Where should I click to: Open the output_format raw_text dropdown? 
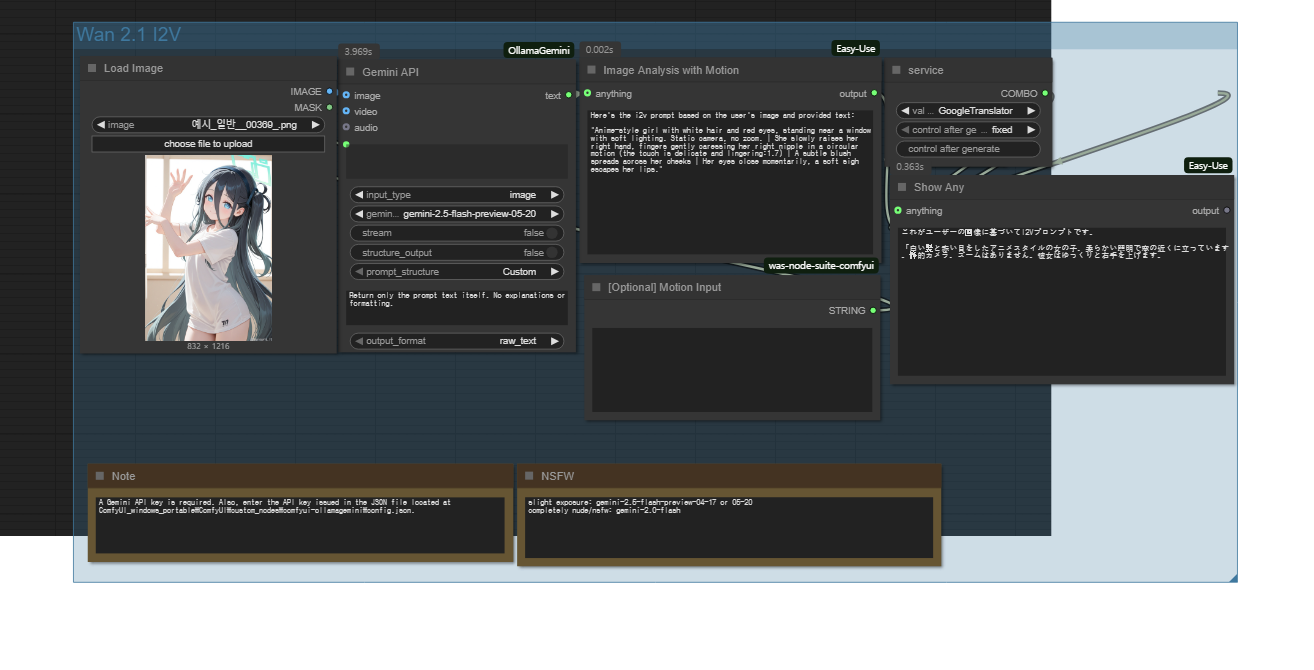click(x=457, y=341)
